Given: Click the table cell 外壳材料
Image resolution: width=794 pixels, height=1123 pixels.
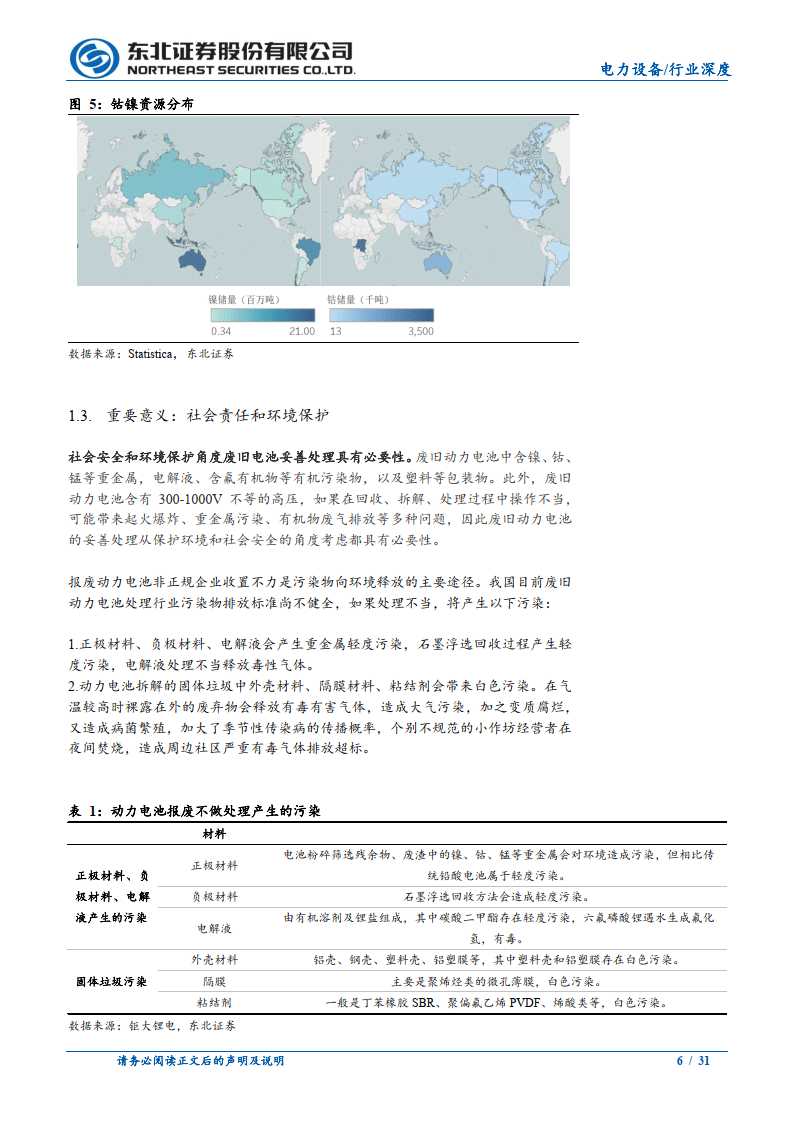Looking at the screenshot, I should pyautogui.click(x=215, y=960).
